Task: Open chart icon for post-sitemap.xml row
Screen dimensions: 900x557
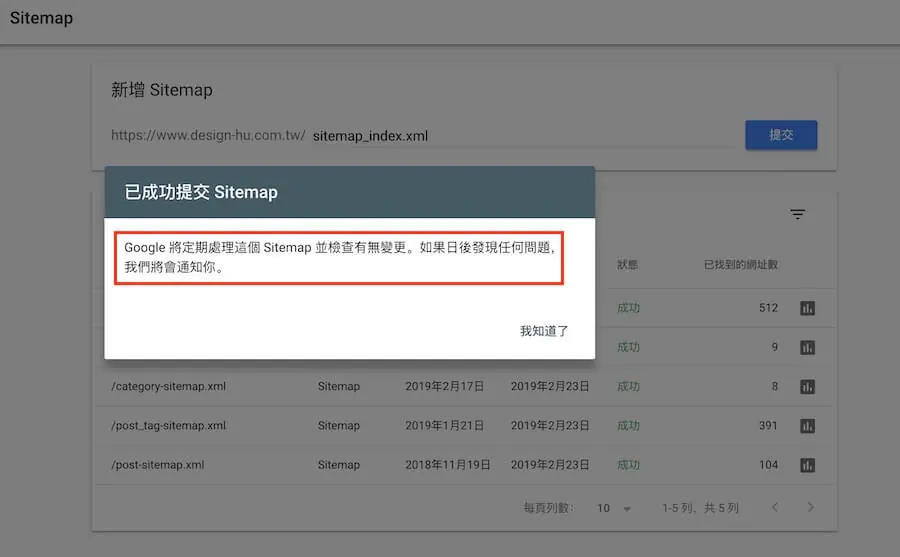Action: (807, 465)
